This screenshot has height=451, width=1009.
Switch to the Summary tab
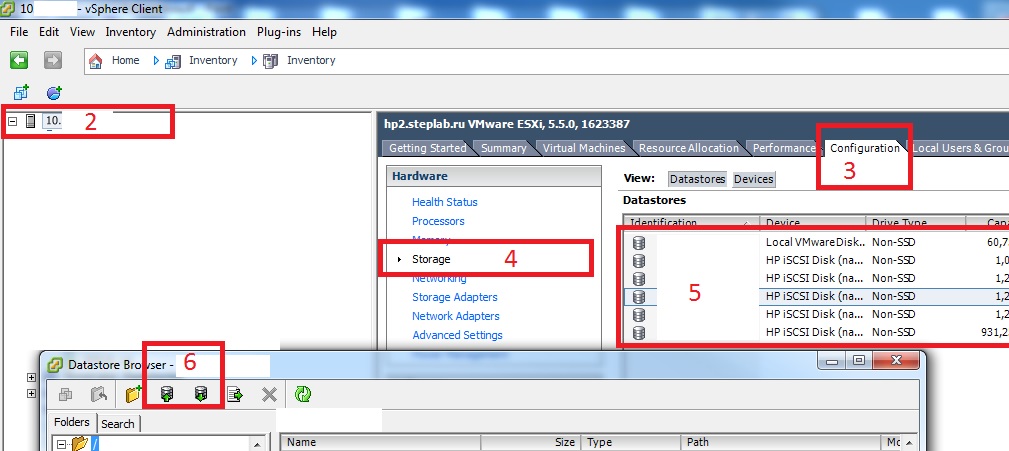tap(503, 148)
